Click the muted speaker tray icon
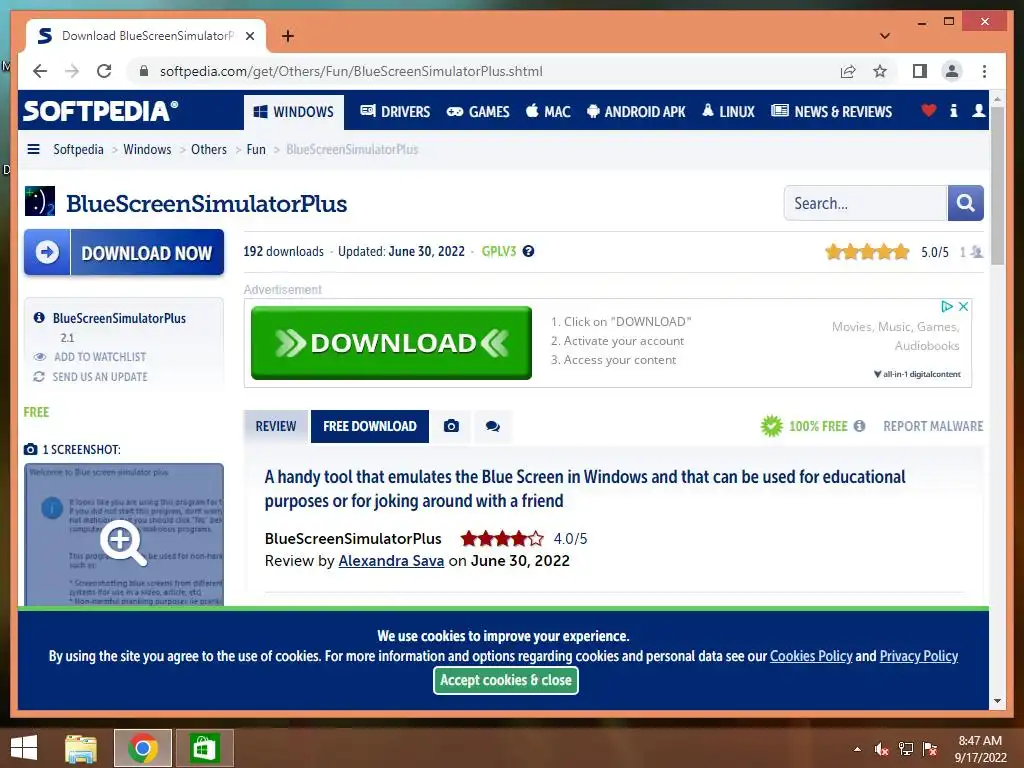1024x768 pixels. pyautogui.click(x=882, y=749)
